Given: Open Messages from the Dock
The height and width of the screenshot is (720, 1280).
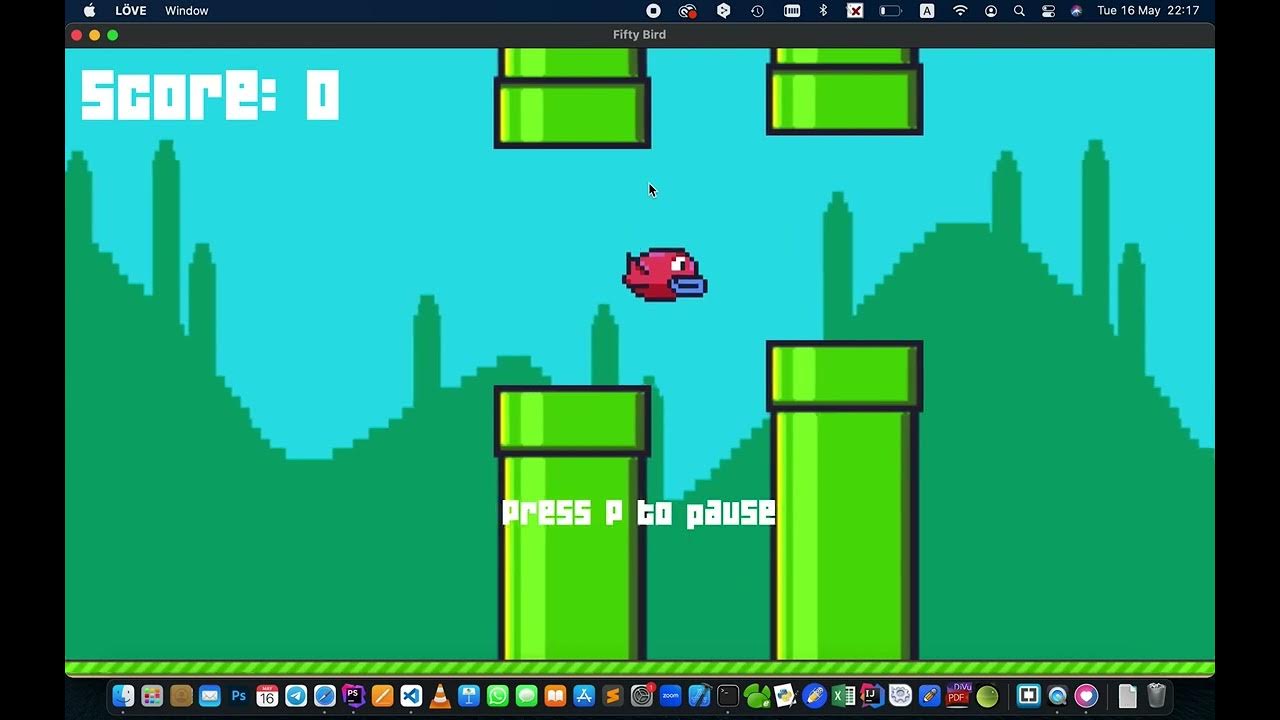Looking at the screenshot, I should pos(526,695).
